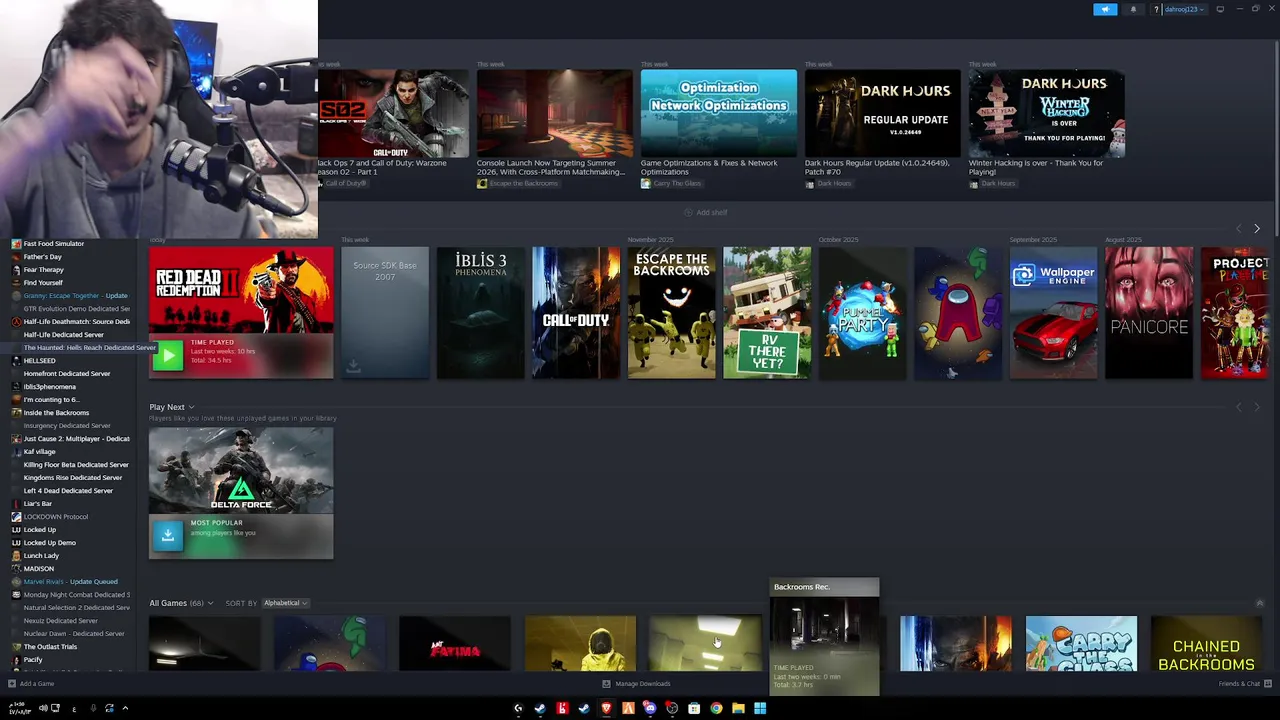Click the Escape the Backrooms tag under console launch news
This screenshot has height=720, width=1280.
click(520, 183)
